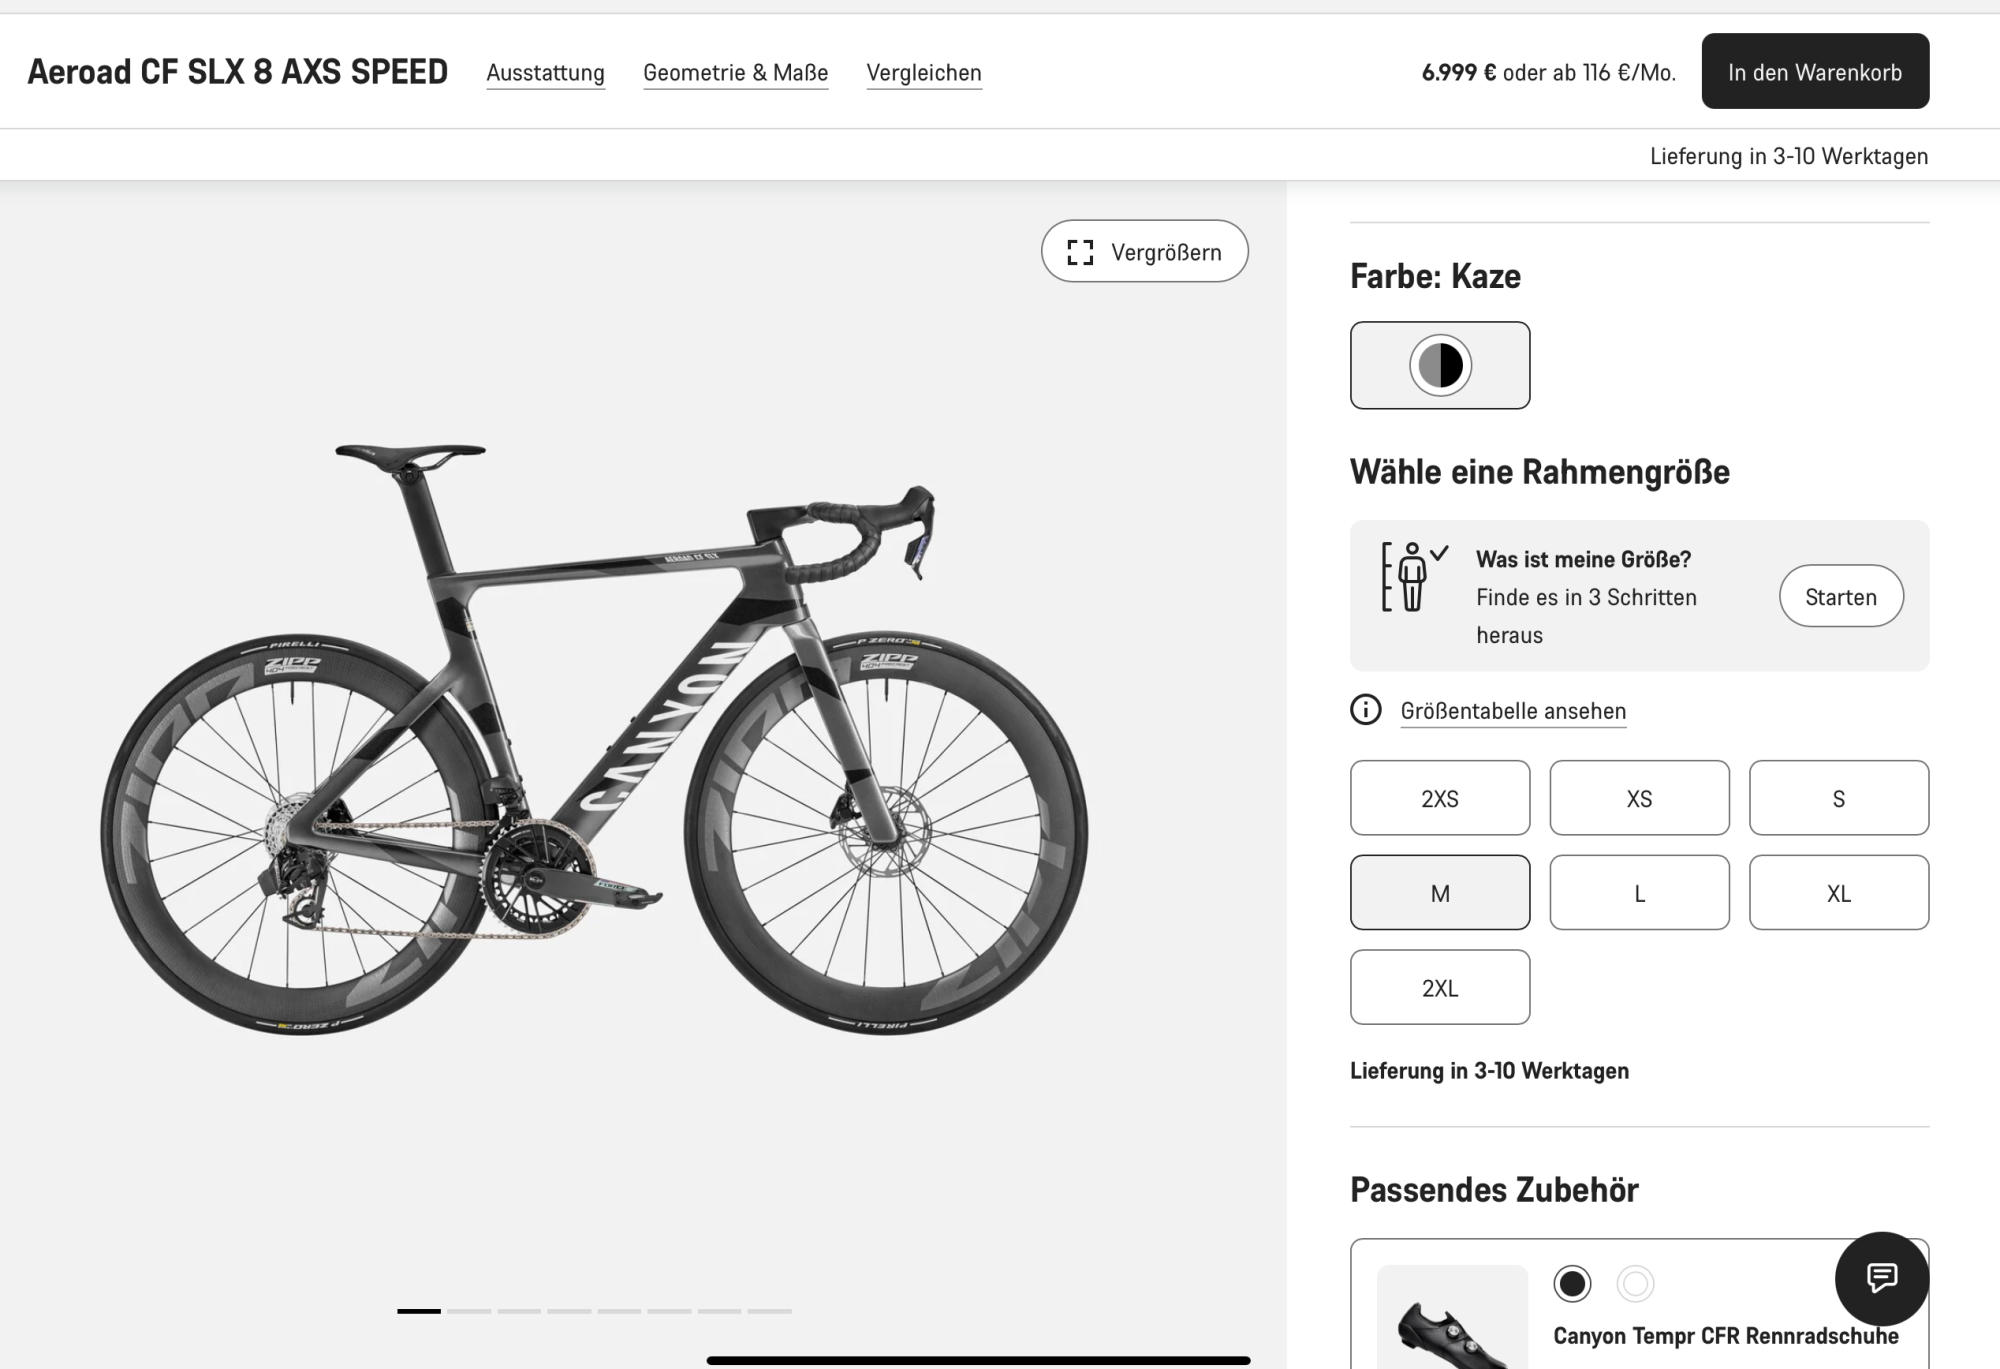
Task: Add bike with In den Warenkorb
Action: tap(1814, 72)
